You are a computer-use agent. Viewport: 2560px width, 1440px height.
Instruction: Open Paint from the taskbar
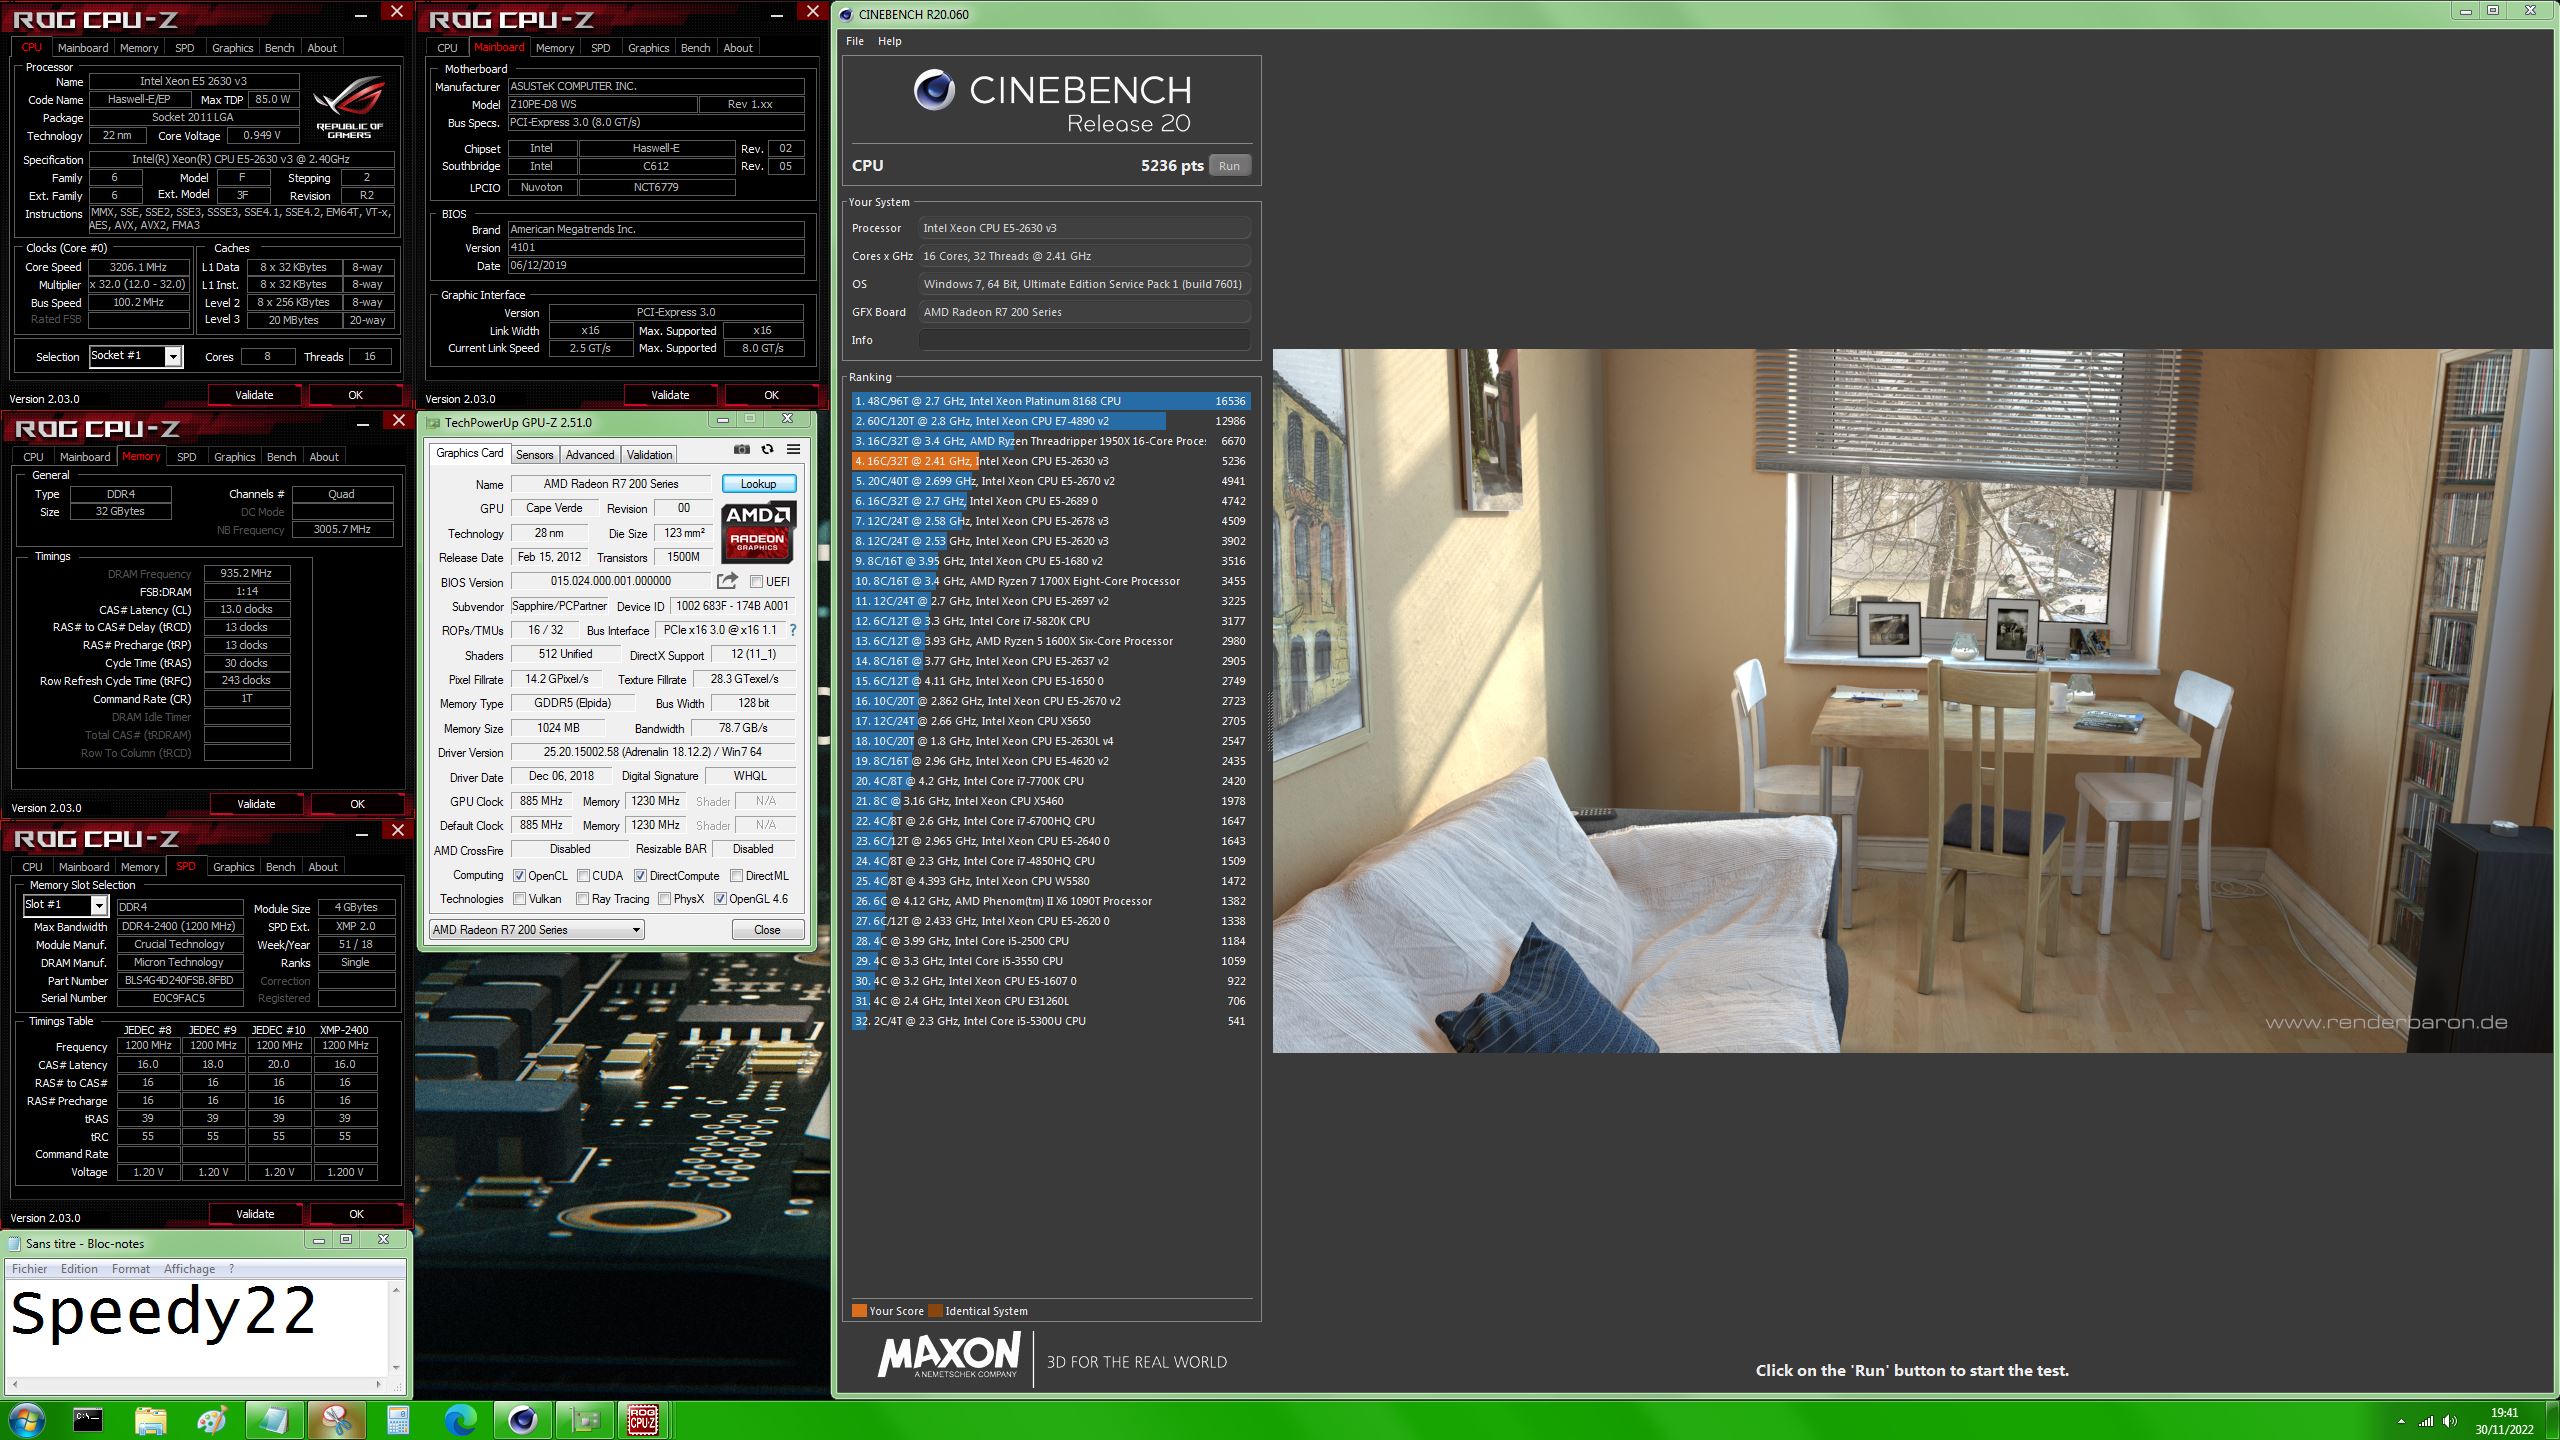click(212, 1420)
